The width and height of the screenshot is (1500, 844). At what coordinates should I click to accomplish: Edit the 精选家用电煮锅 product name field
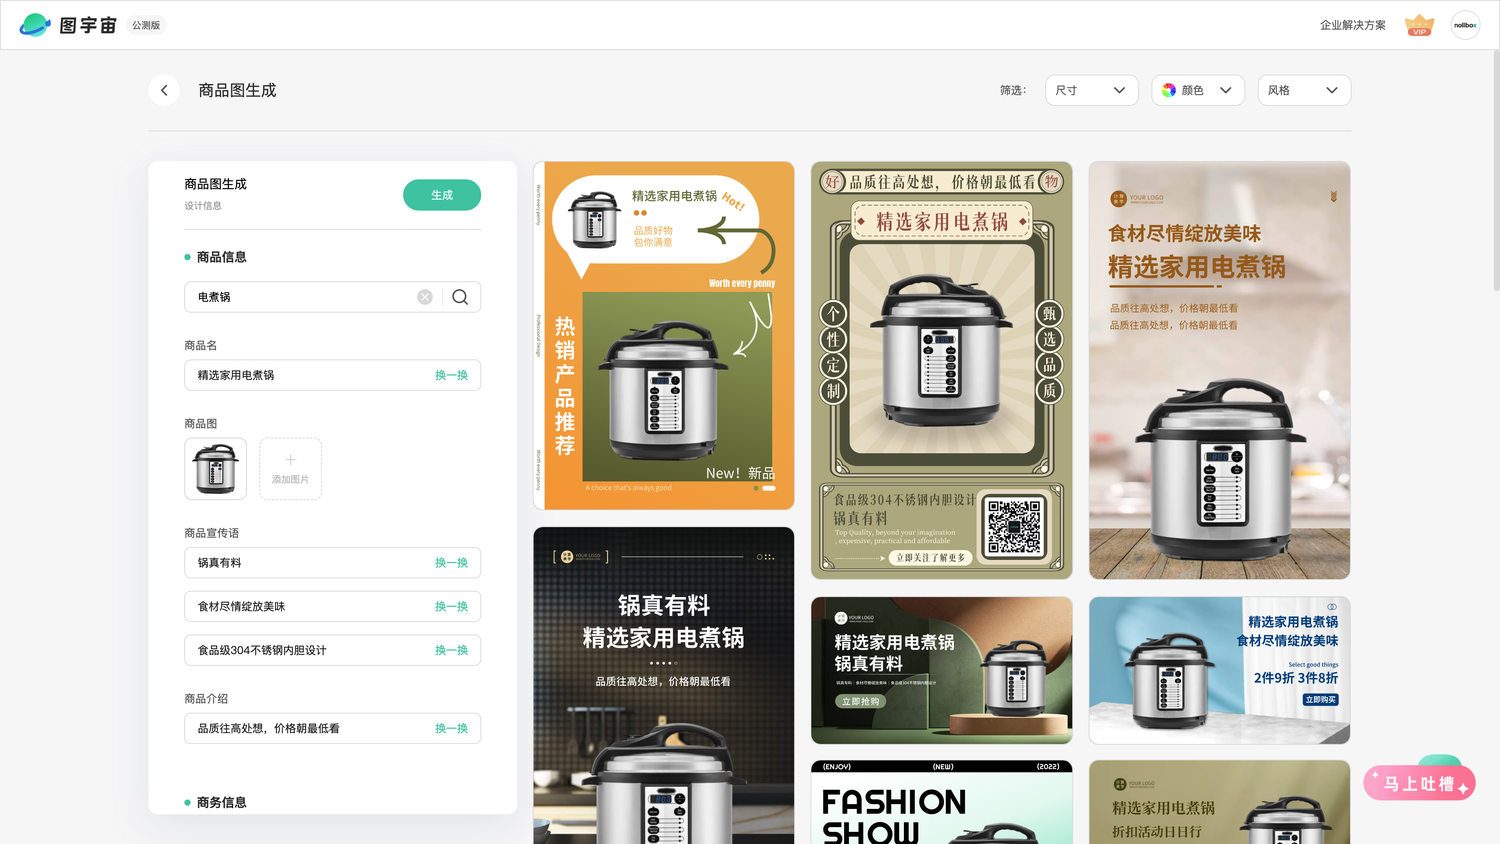click(332, 375)
